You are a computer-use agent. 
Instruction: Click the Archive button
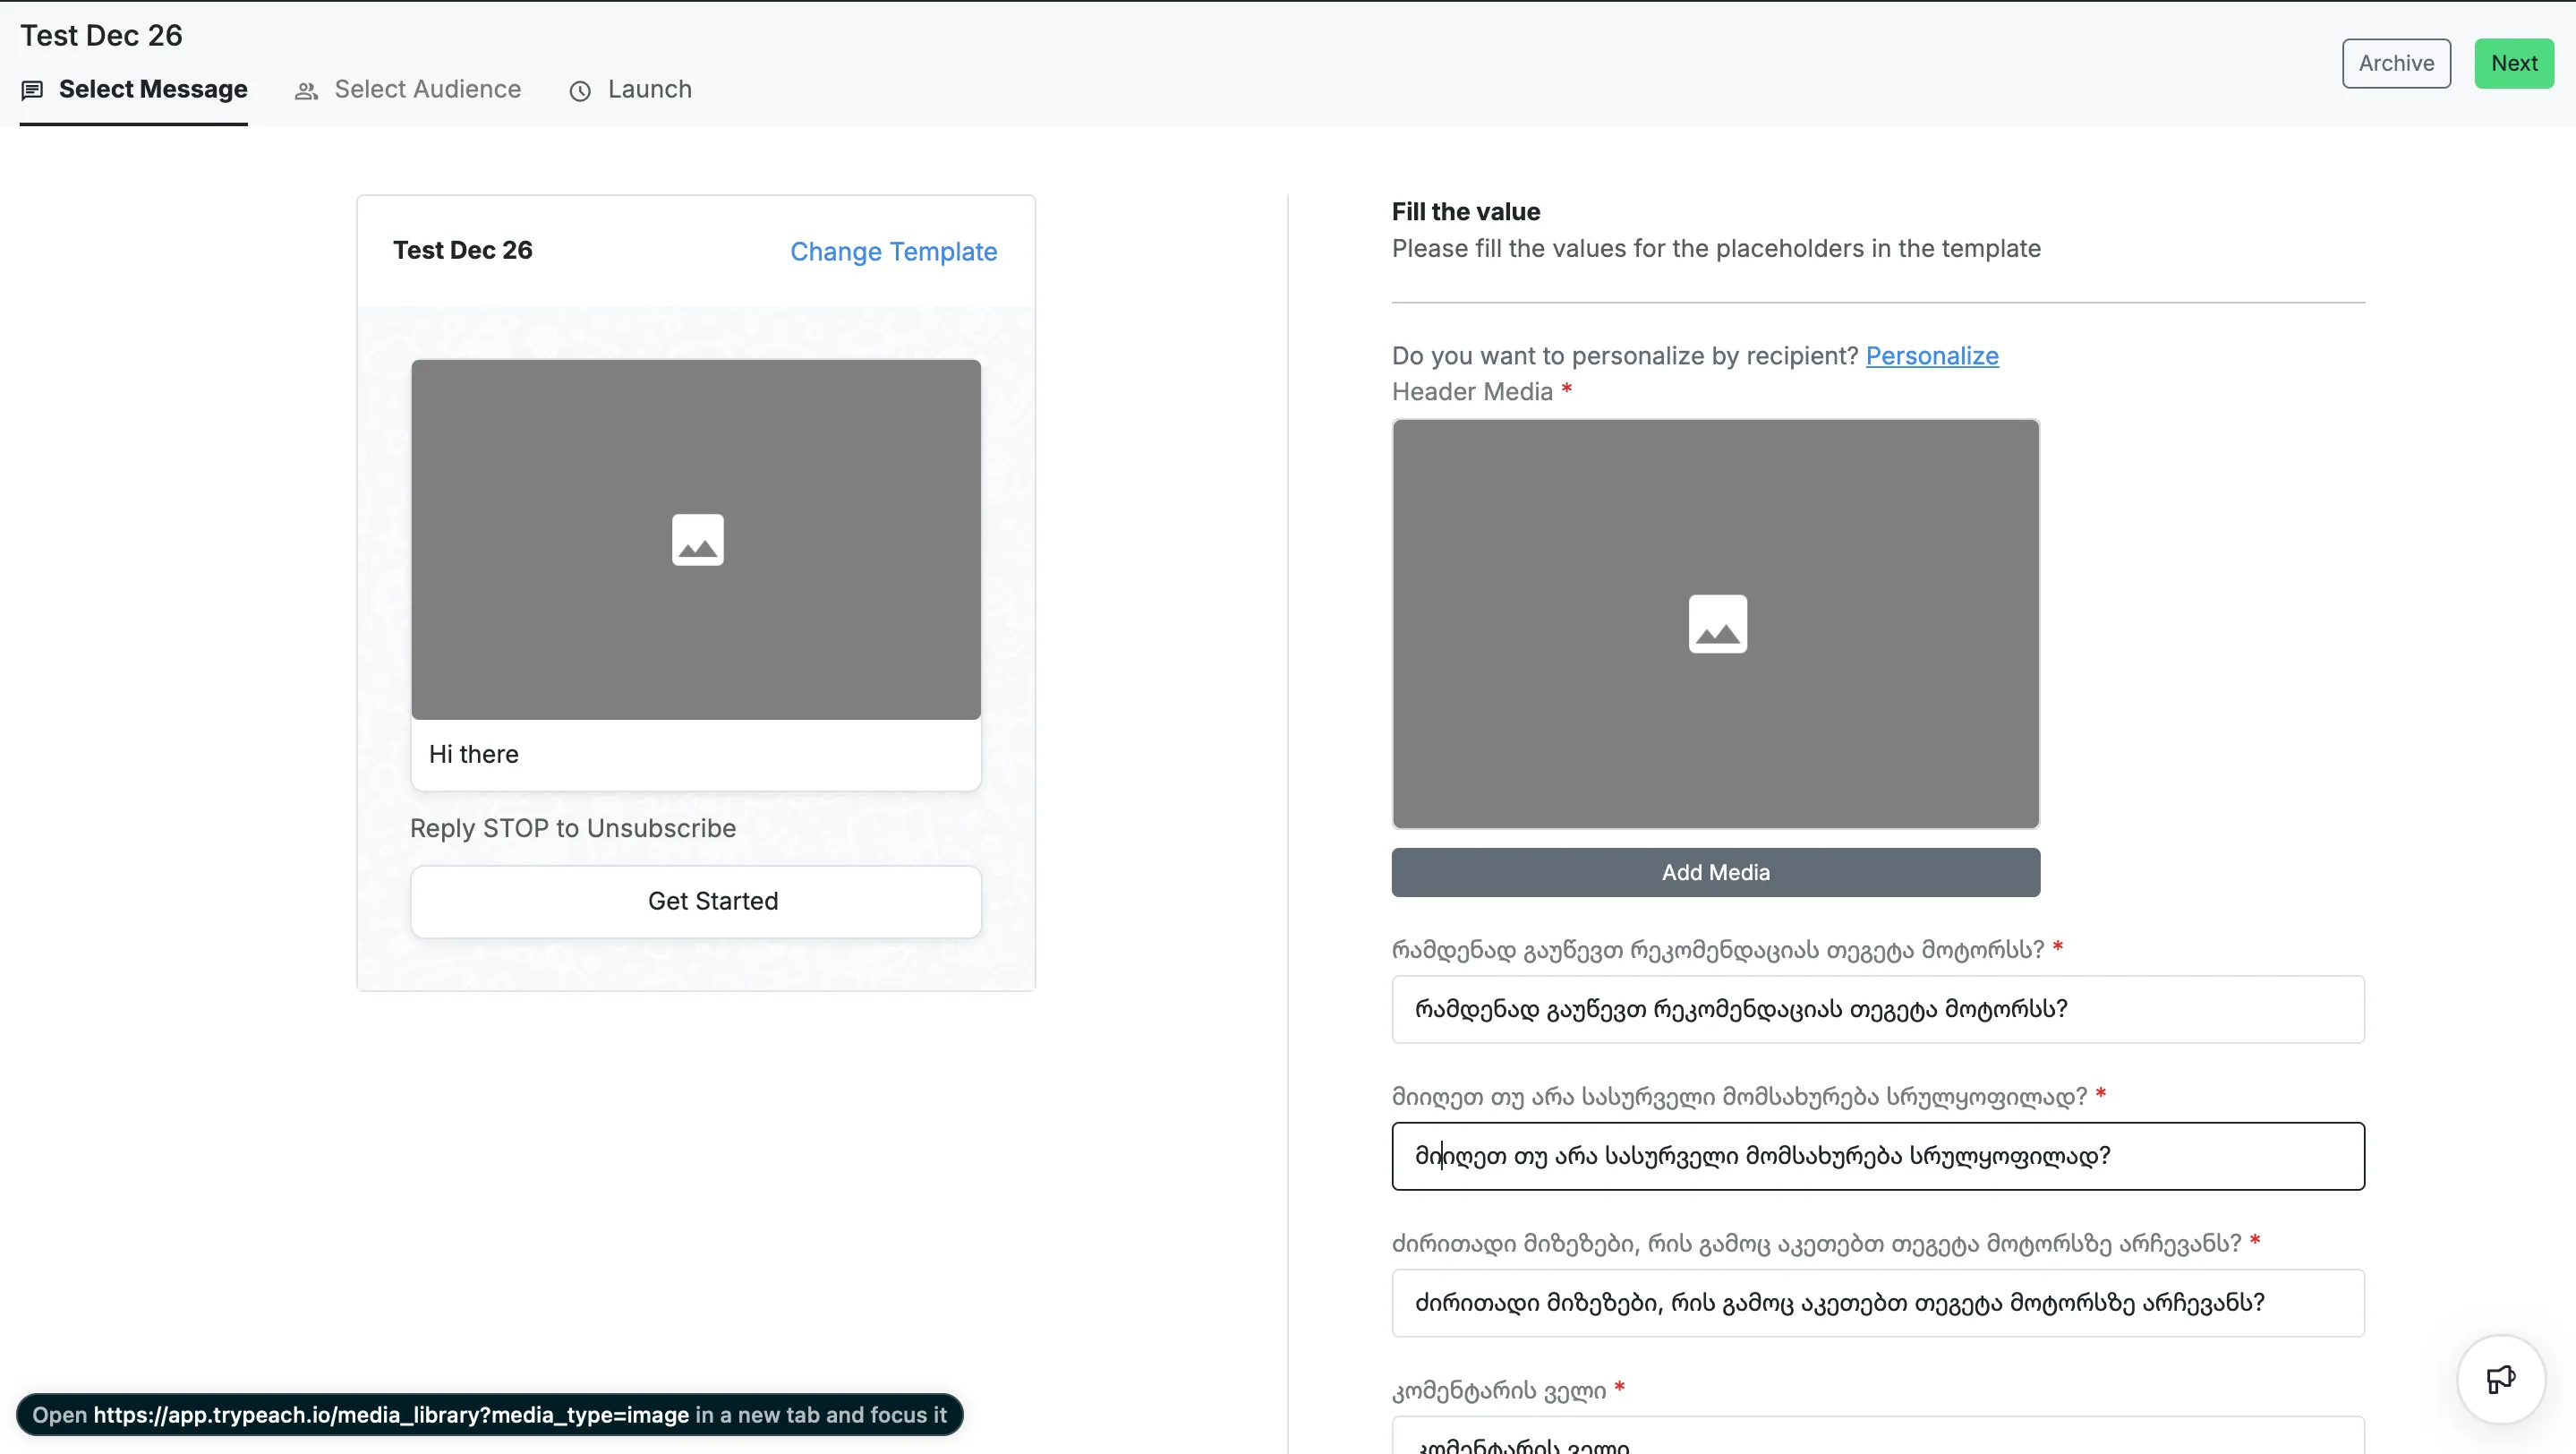pos(2396,63)
